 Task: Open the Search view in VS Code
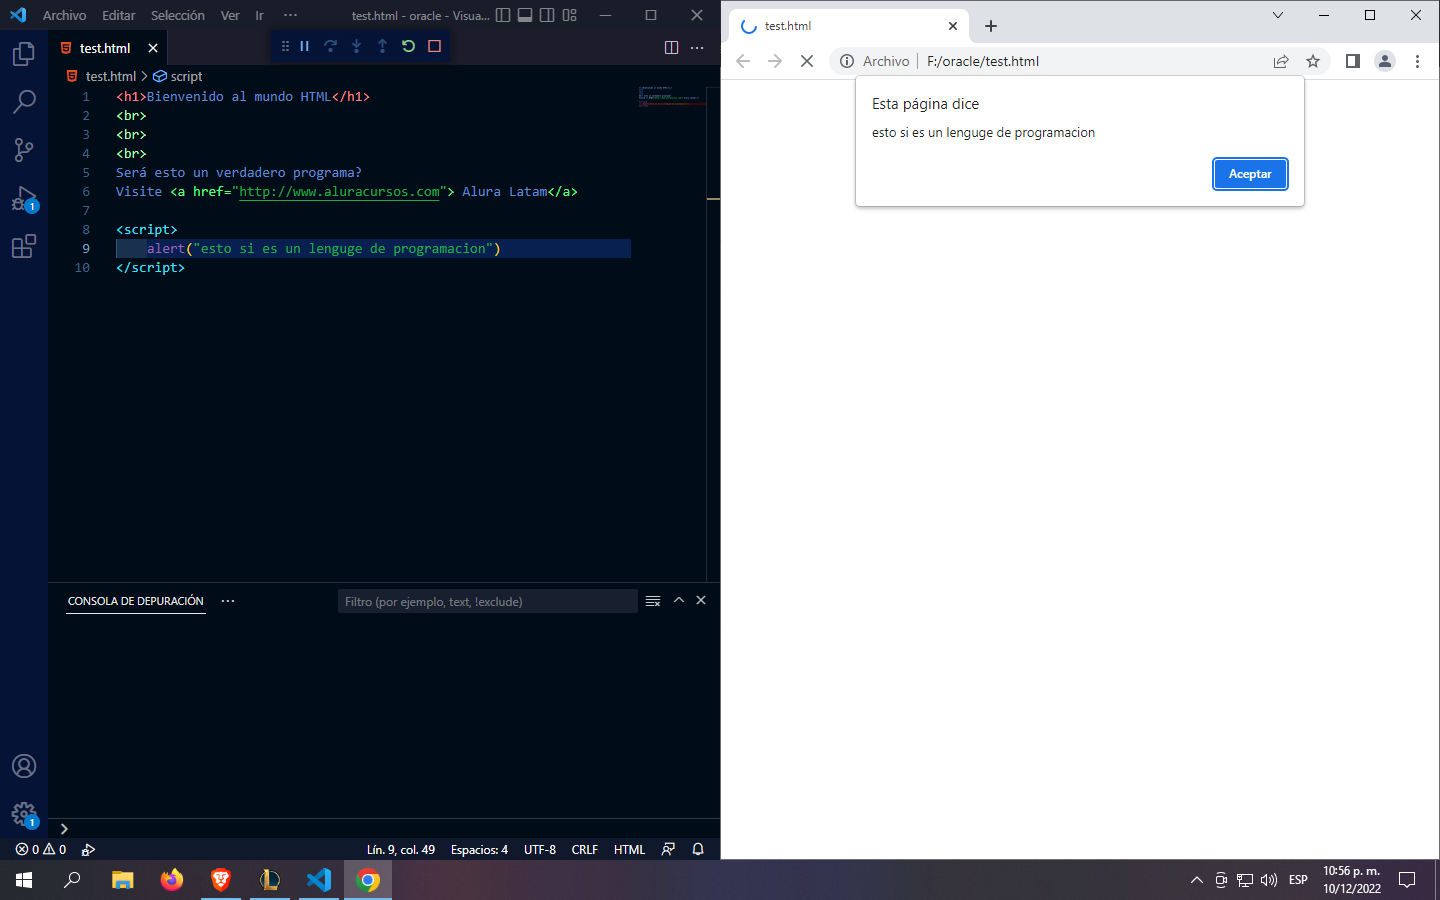pyautogui.click(x=24, y=102)
